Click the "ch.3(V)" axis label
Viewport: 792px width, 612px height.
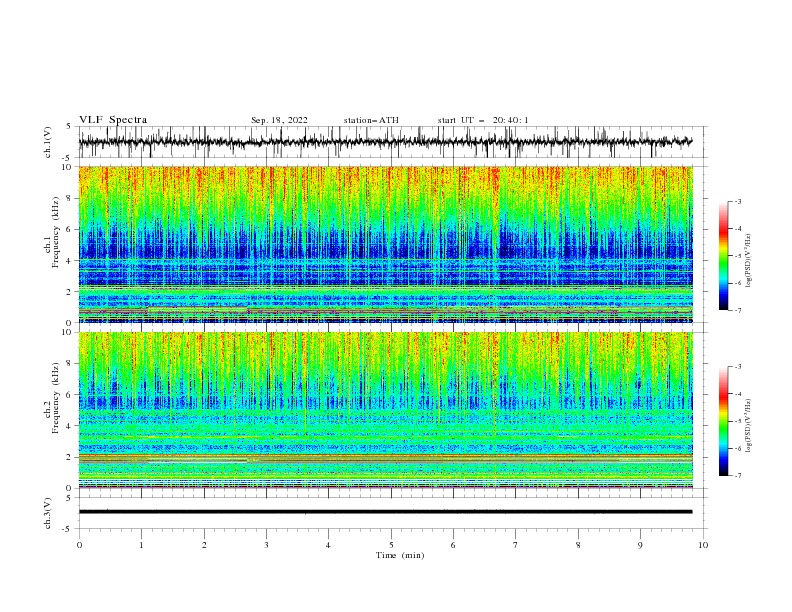point(48,513)
